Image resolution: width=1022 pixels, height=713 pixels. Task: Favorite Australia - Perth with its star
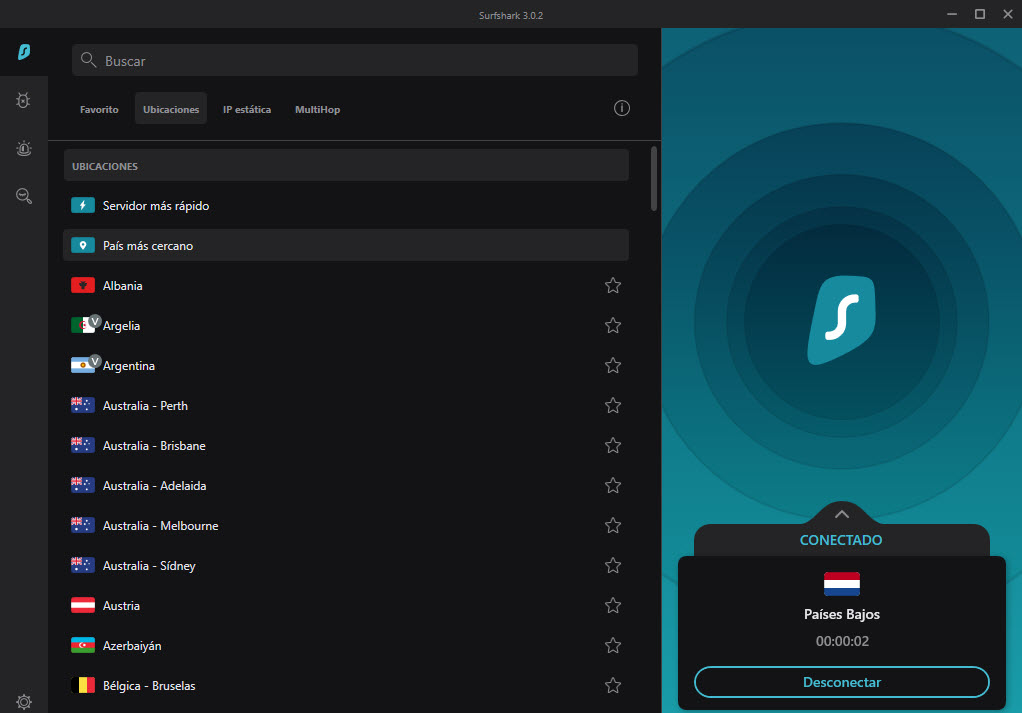[613, 405]
